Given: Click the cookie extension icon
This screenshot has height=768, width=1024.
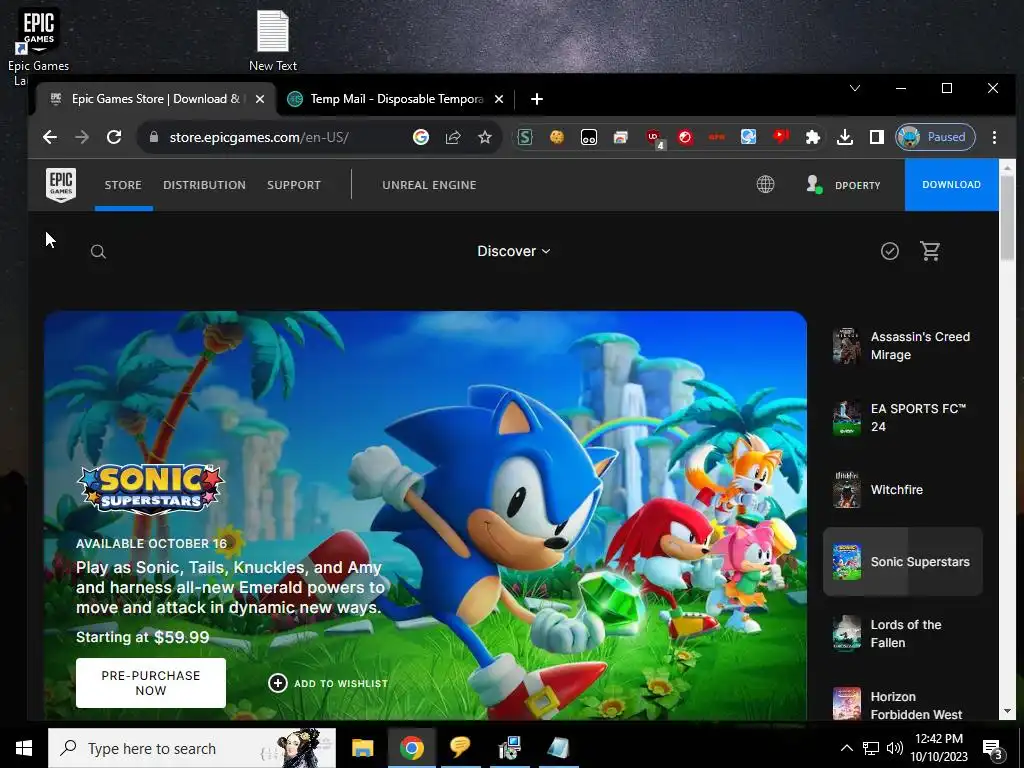Looking at the screenshot, I should (556, 137).
